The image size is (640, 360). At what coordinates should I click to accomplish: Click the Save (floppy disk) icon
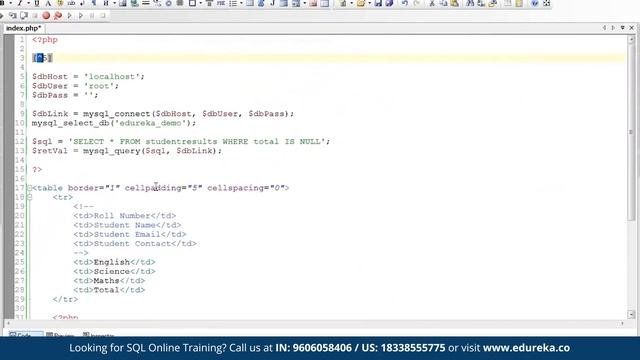(378, 3)
